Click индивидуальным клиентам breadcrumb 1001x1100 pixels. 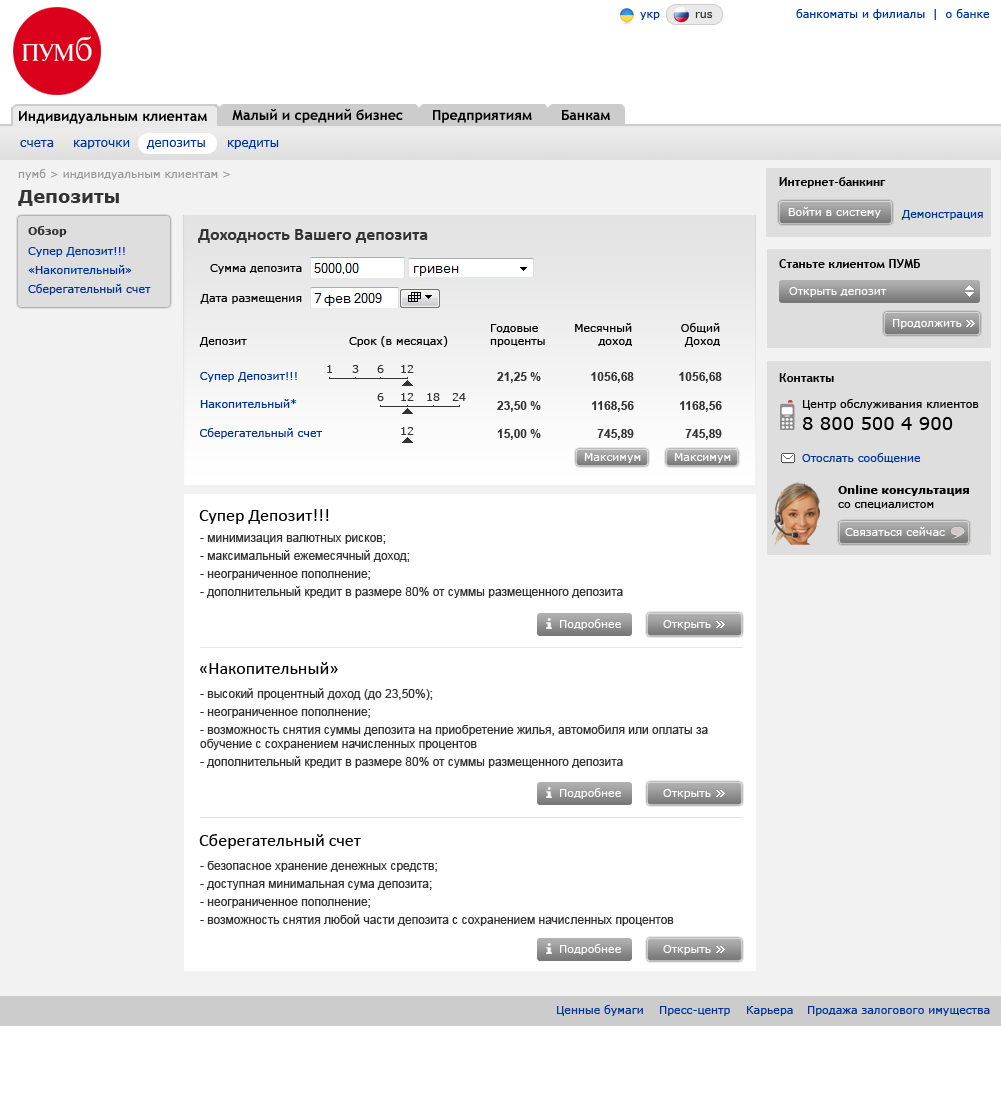click(140, 174)
